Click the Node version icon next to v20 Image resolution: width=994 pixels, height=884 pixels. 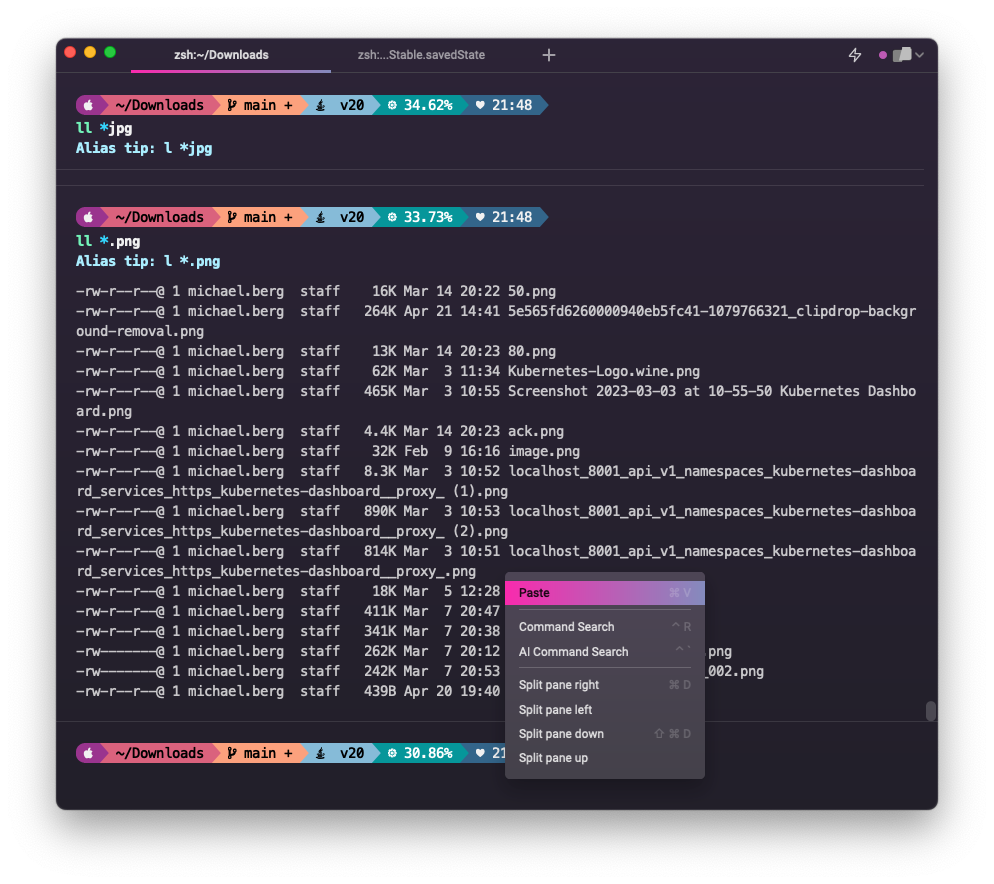[320, 104]
